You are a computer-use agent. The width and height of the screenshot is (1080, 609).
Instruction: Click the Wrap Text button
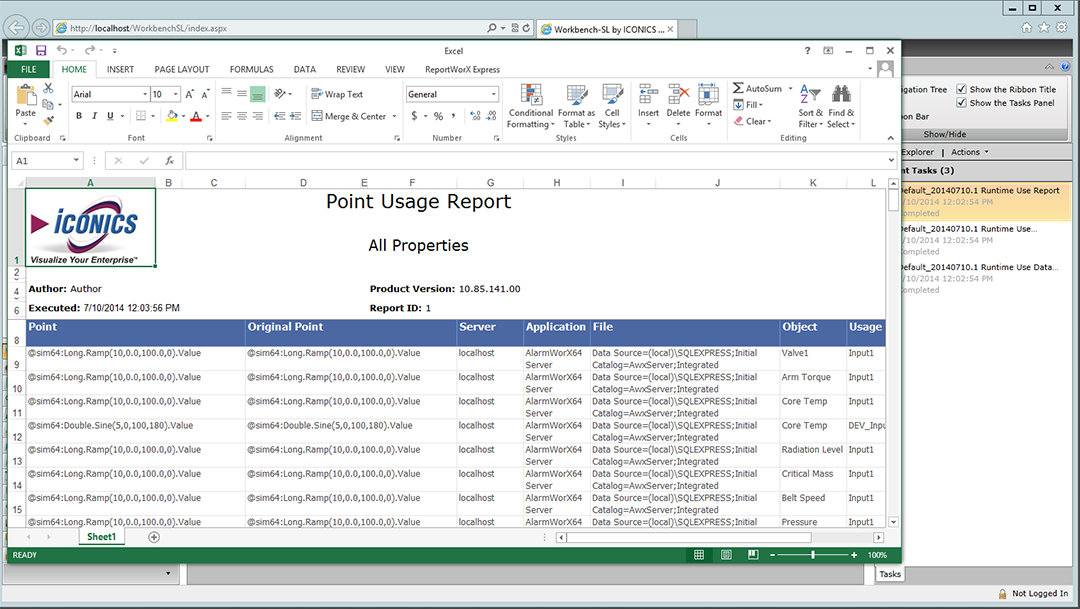pos(337,94)
